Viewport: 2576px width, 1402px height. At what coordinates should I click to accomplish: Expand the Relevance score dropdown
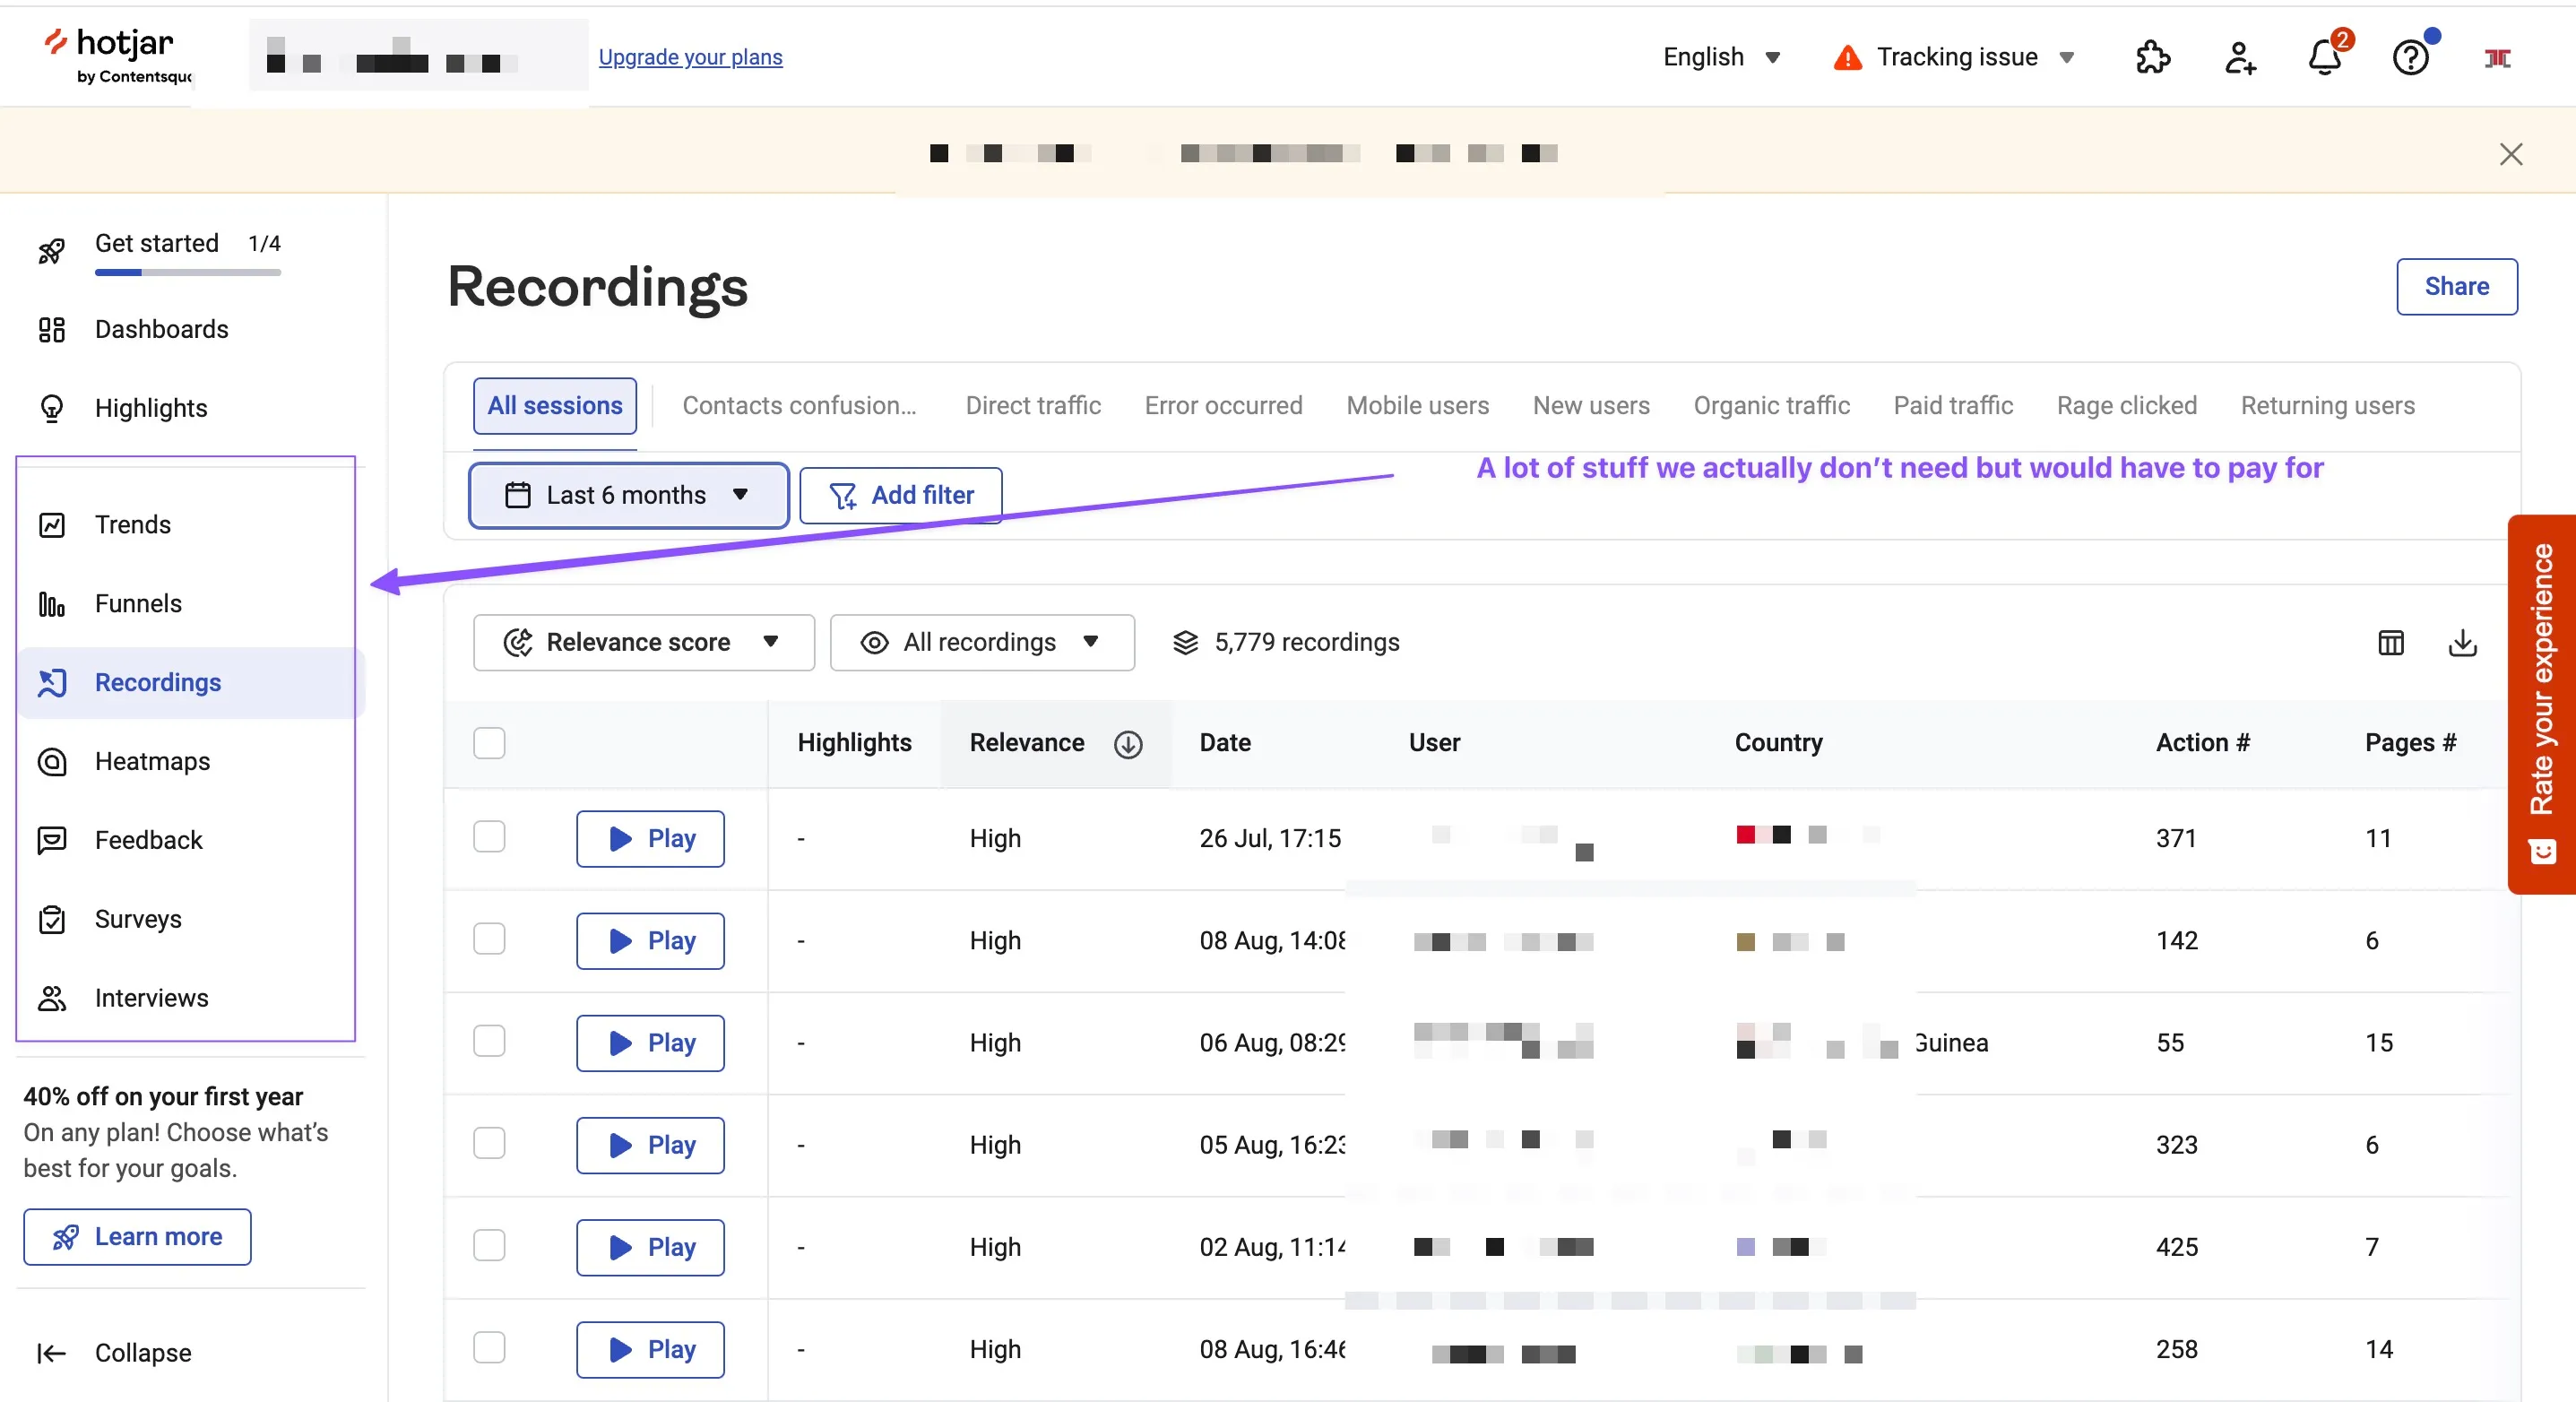pyautogui.click(x=643, y=642)
